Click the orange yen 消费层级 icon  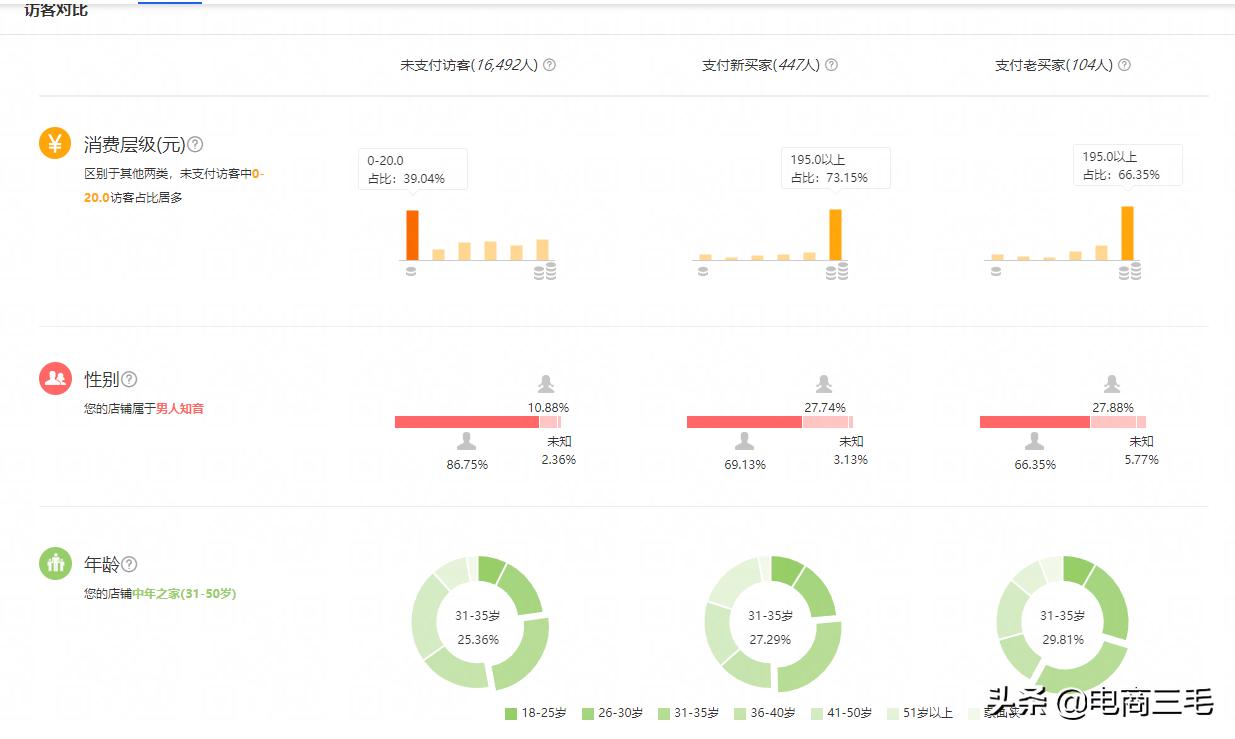coord(55,143)
